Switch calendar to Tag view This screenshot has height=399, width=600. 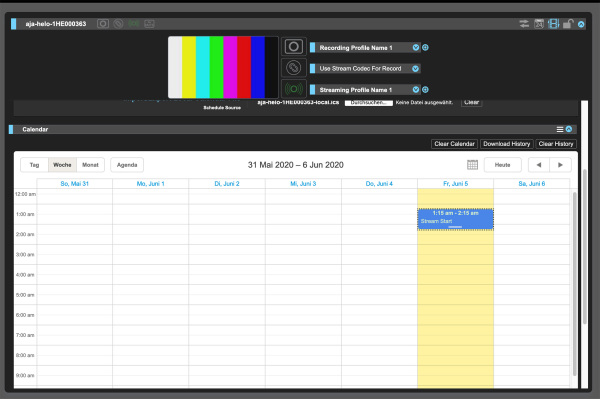34,165
